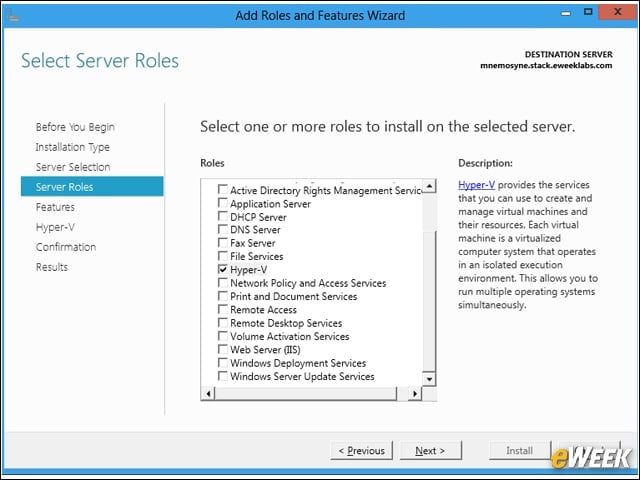Enable the Application Server role checkbox
This screenshot has width=640, height=480.
[223, 203]
